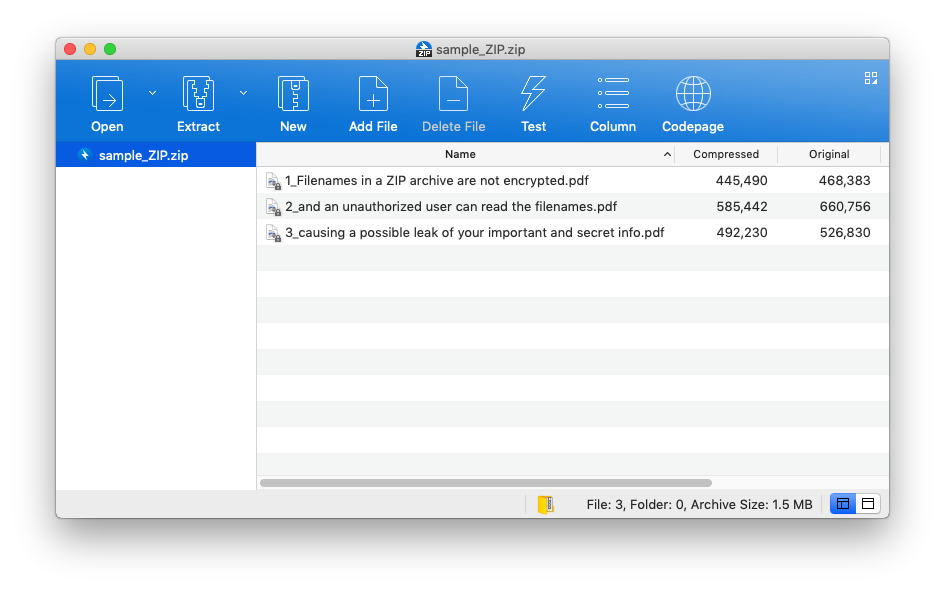Screen dimensions: 945x592
Task: Expand the Open button dropdown arrow
Action: (x=152, y=93)
